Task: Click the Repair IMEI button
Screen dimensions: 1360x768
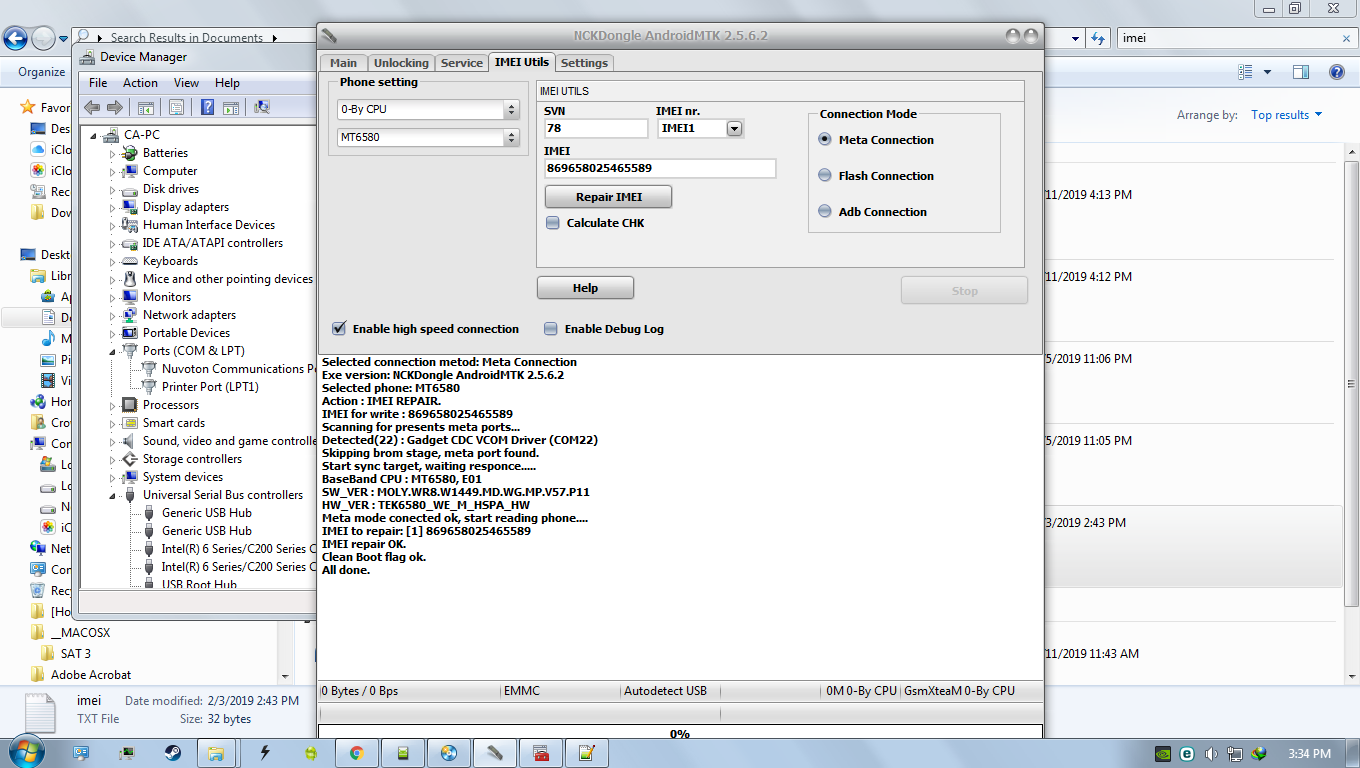Action: 608,197
